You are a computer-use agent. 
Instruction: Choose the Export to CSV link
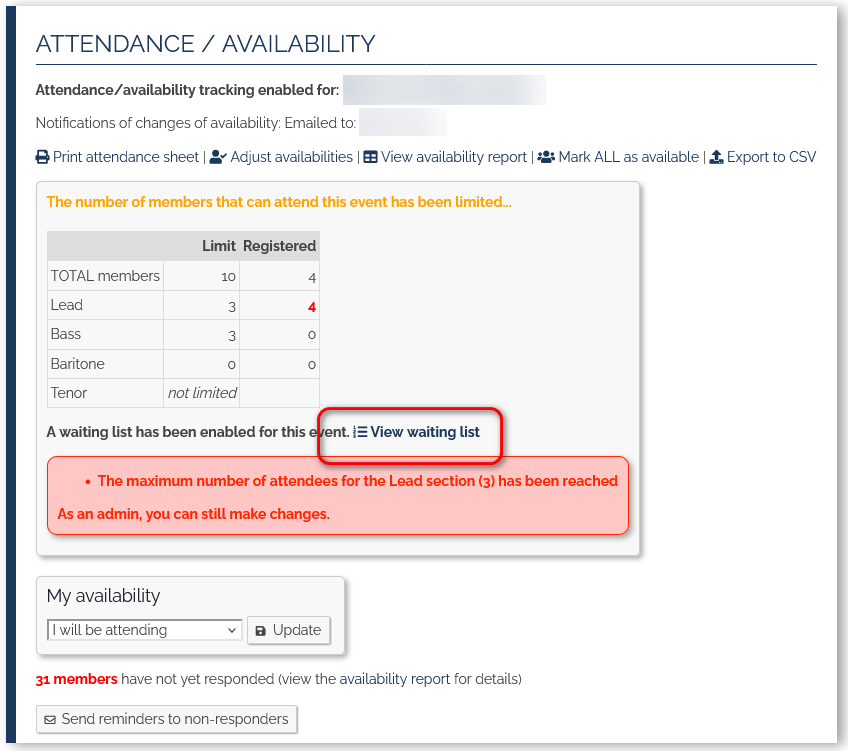771,157
